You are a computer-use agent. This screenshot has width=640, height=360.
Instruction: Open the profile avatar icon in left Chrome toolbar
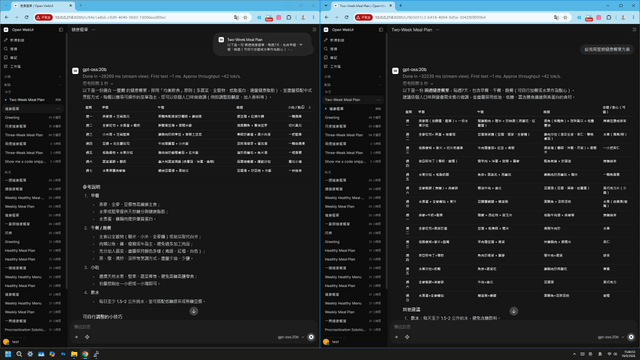[303, 18]
